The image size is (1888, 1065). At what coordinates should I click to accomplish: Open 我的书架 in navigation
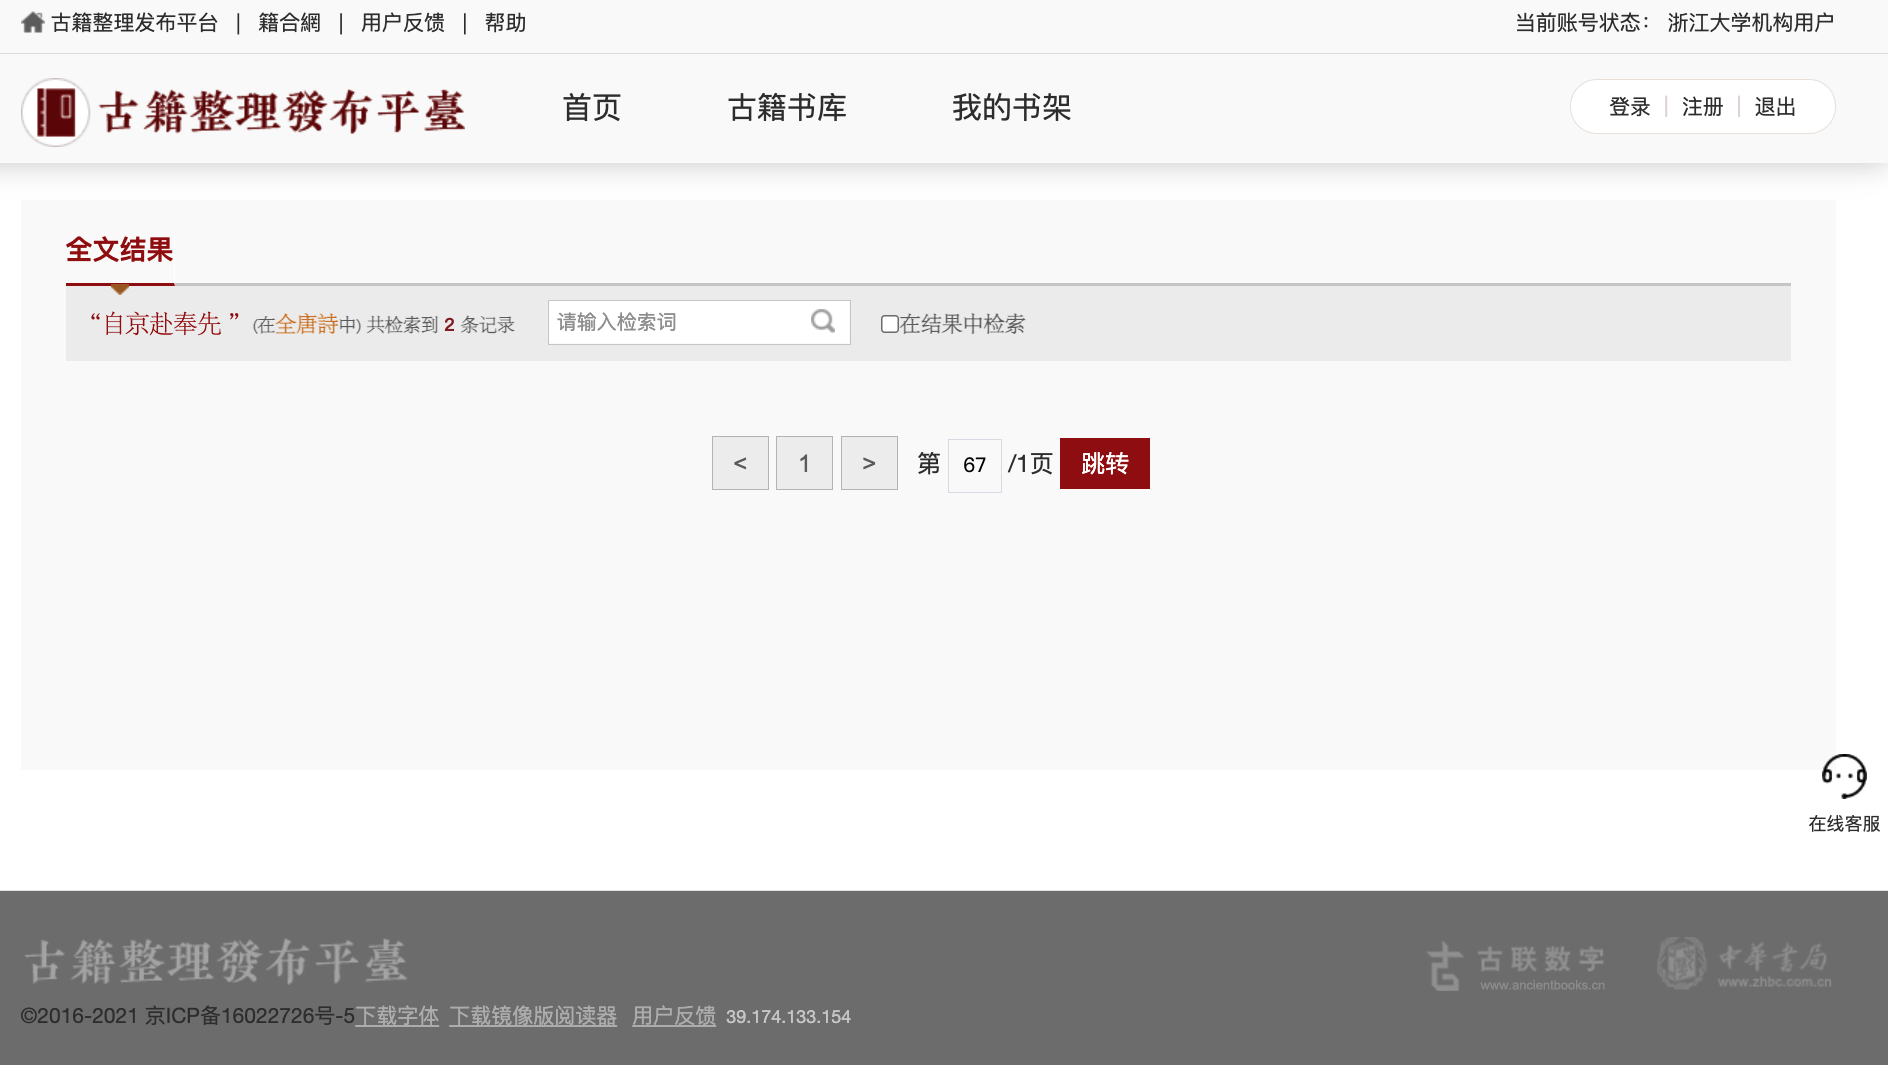coord(1011,108)
